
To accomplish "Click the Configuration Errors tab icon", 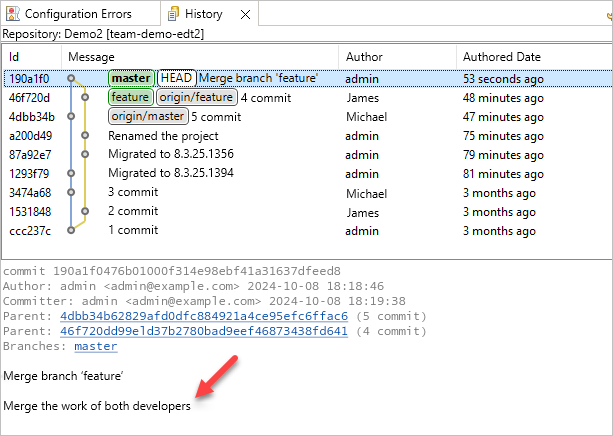I will point(13,15).
